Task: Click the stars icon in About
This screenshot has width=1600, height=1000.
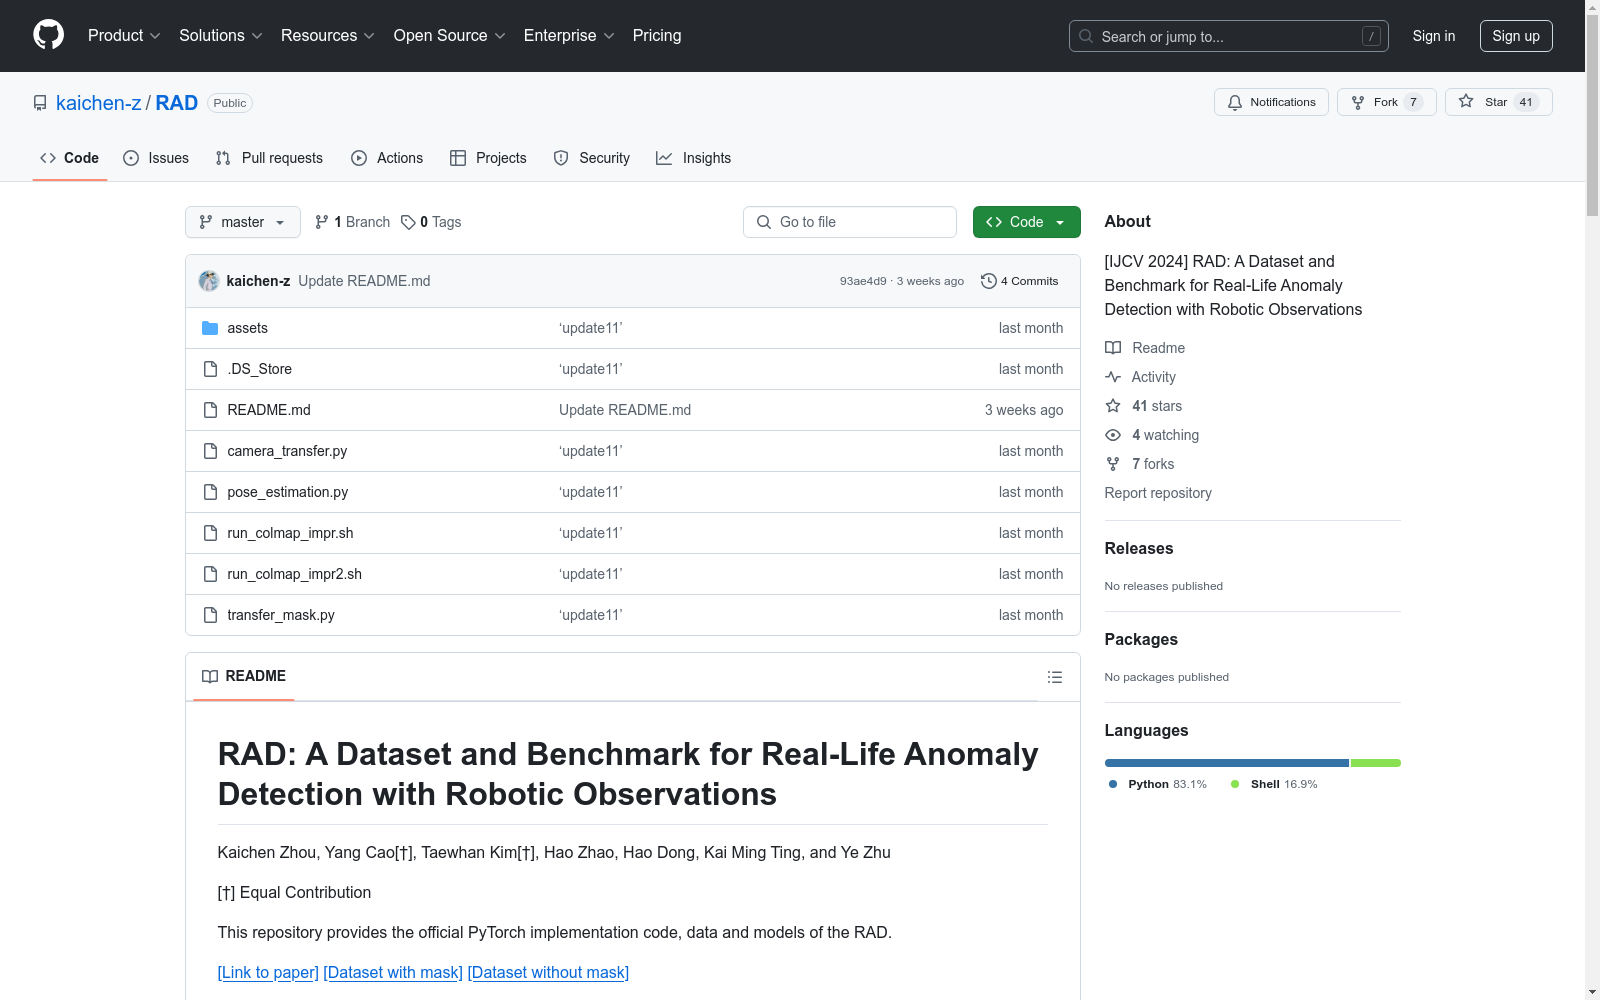Action: [x=1113, y=406]
